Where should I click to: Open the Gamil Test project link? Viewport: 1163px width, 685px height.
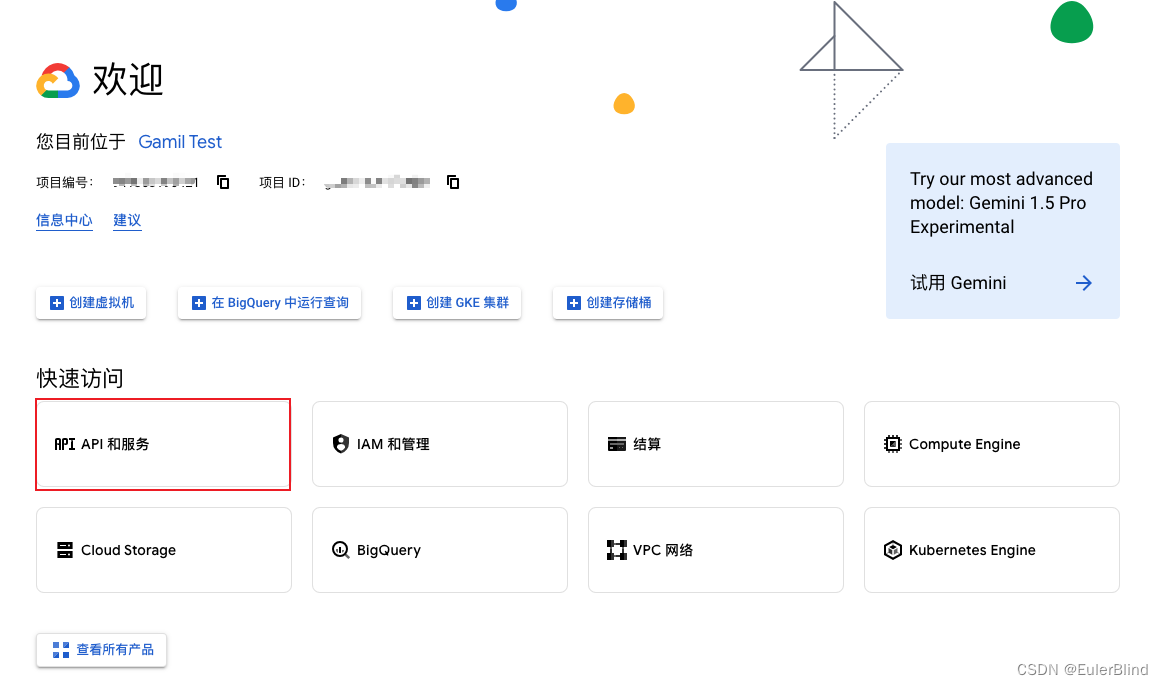coord(180,142)
